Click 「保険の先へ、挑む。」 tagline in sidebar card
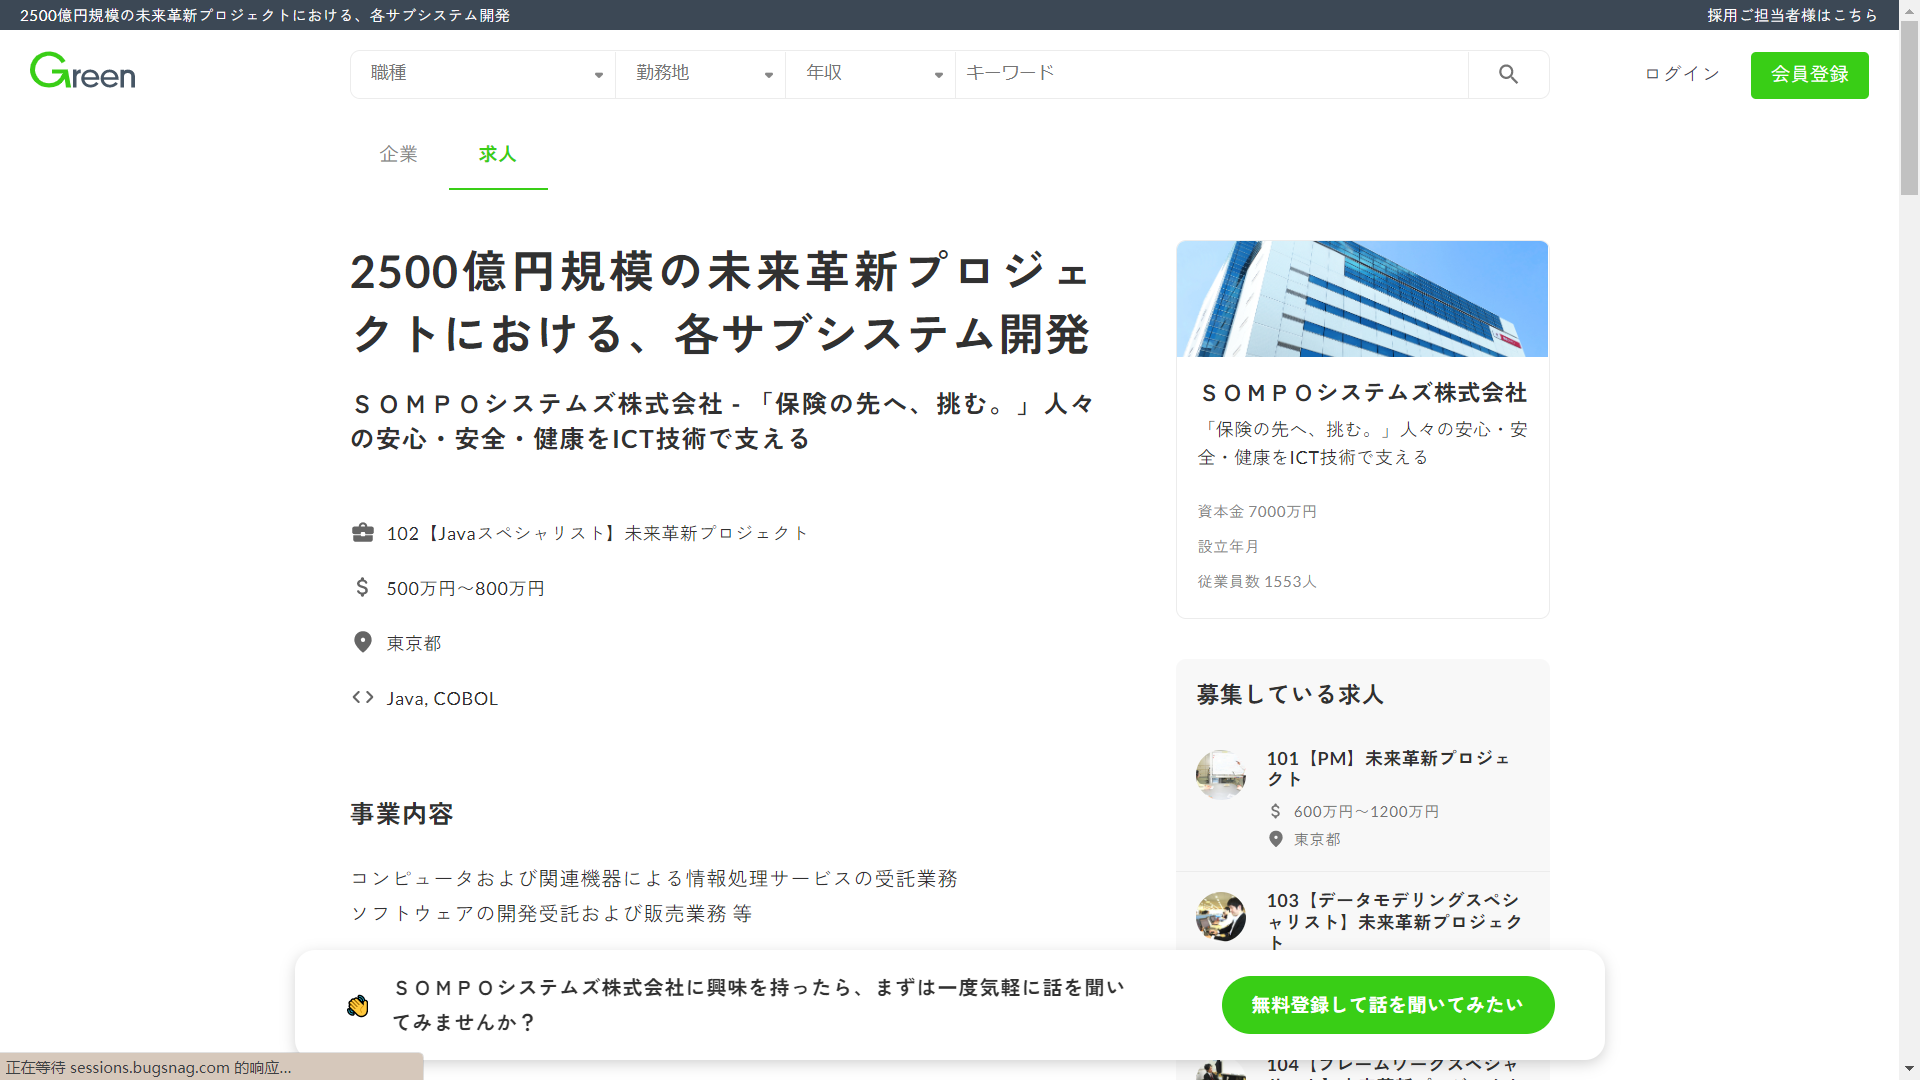The height and width of the screenshot is (1080, 1920). point(1362,443)
